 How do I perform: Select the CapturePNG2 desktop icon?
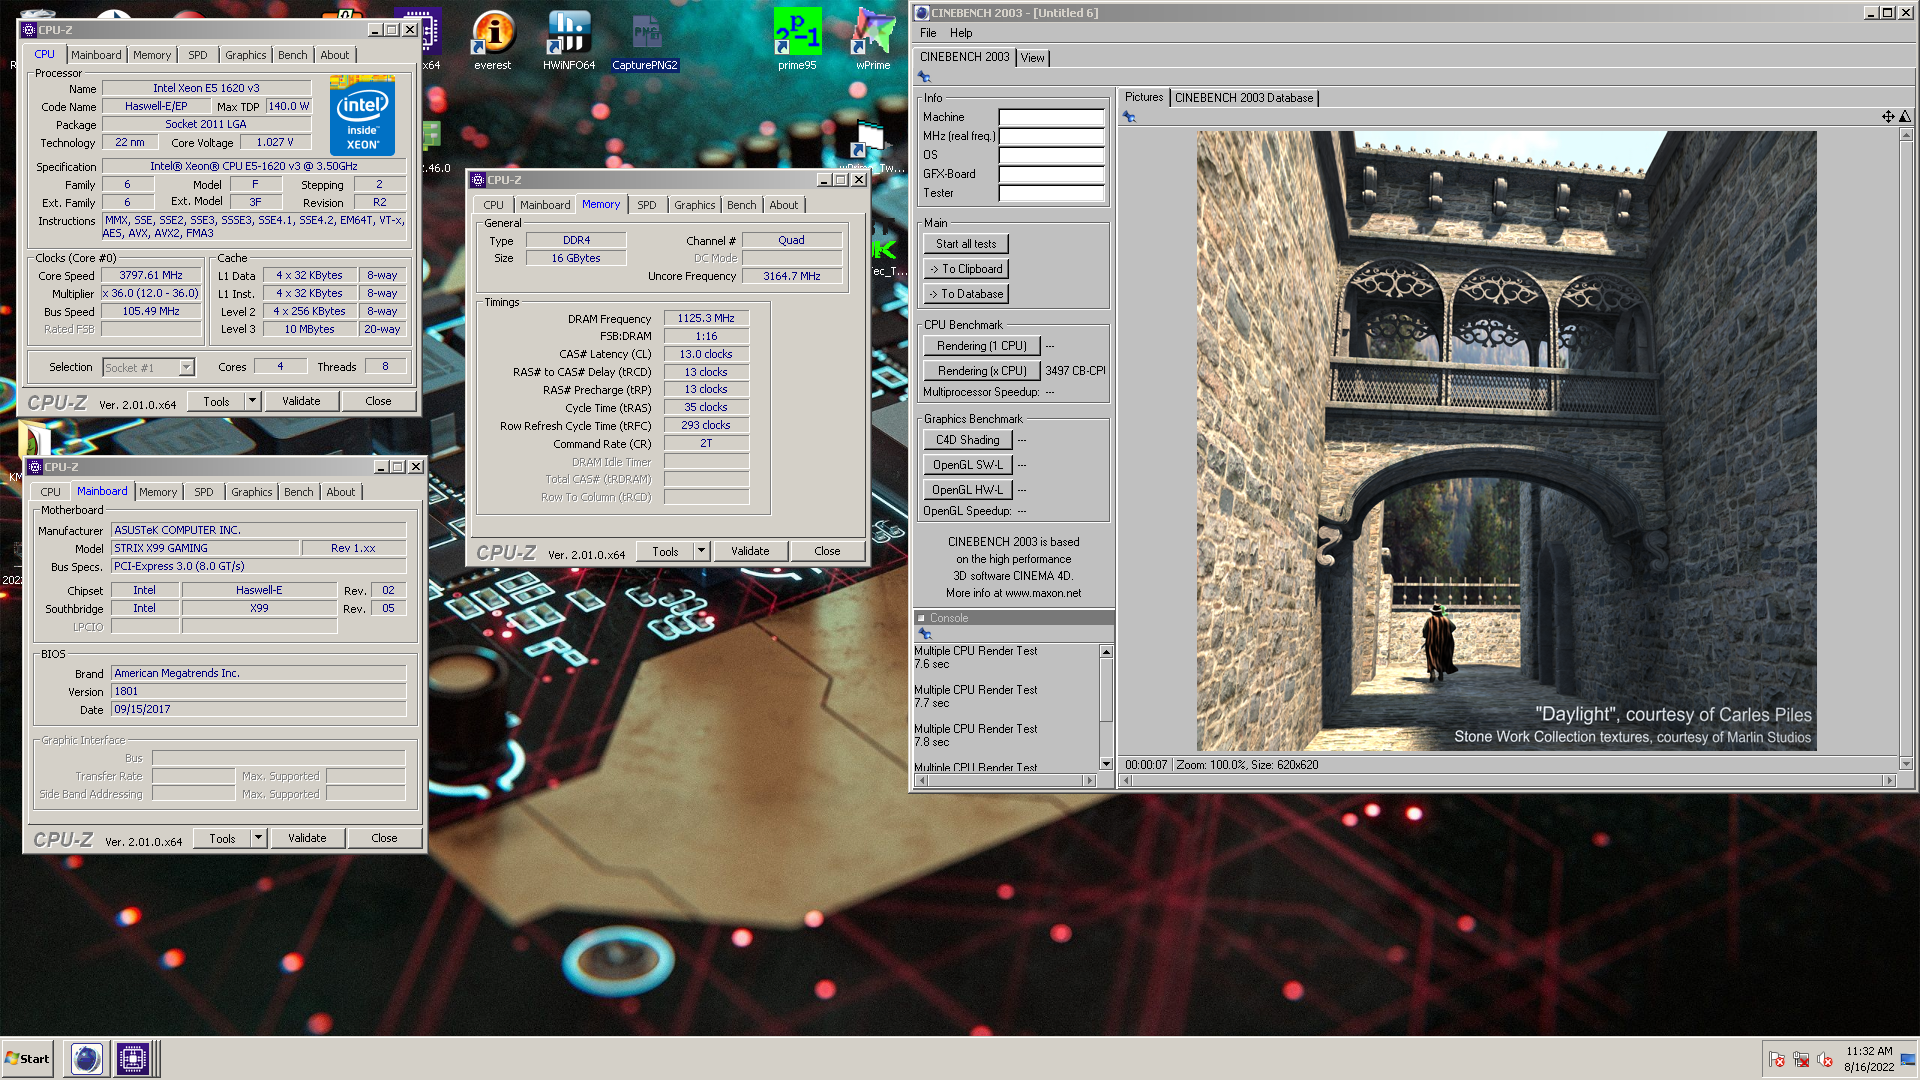point(645,41)
